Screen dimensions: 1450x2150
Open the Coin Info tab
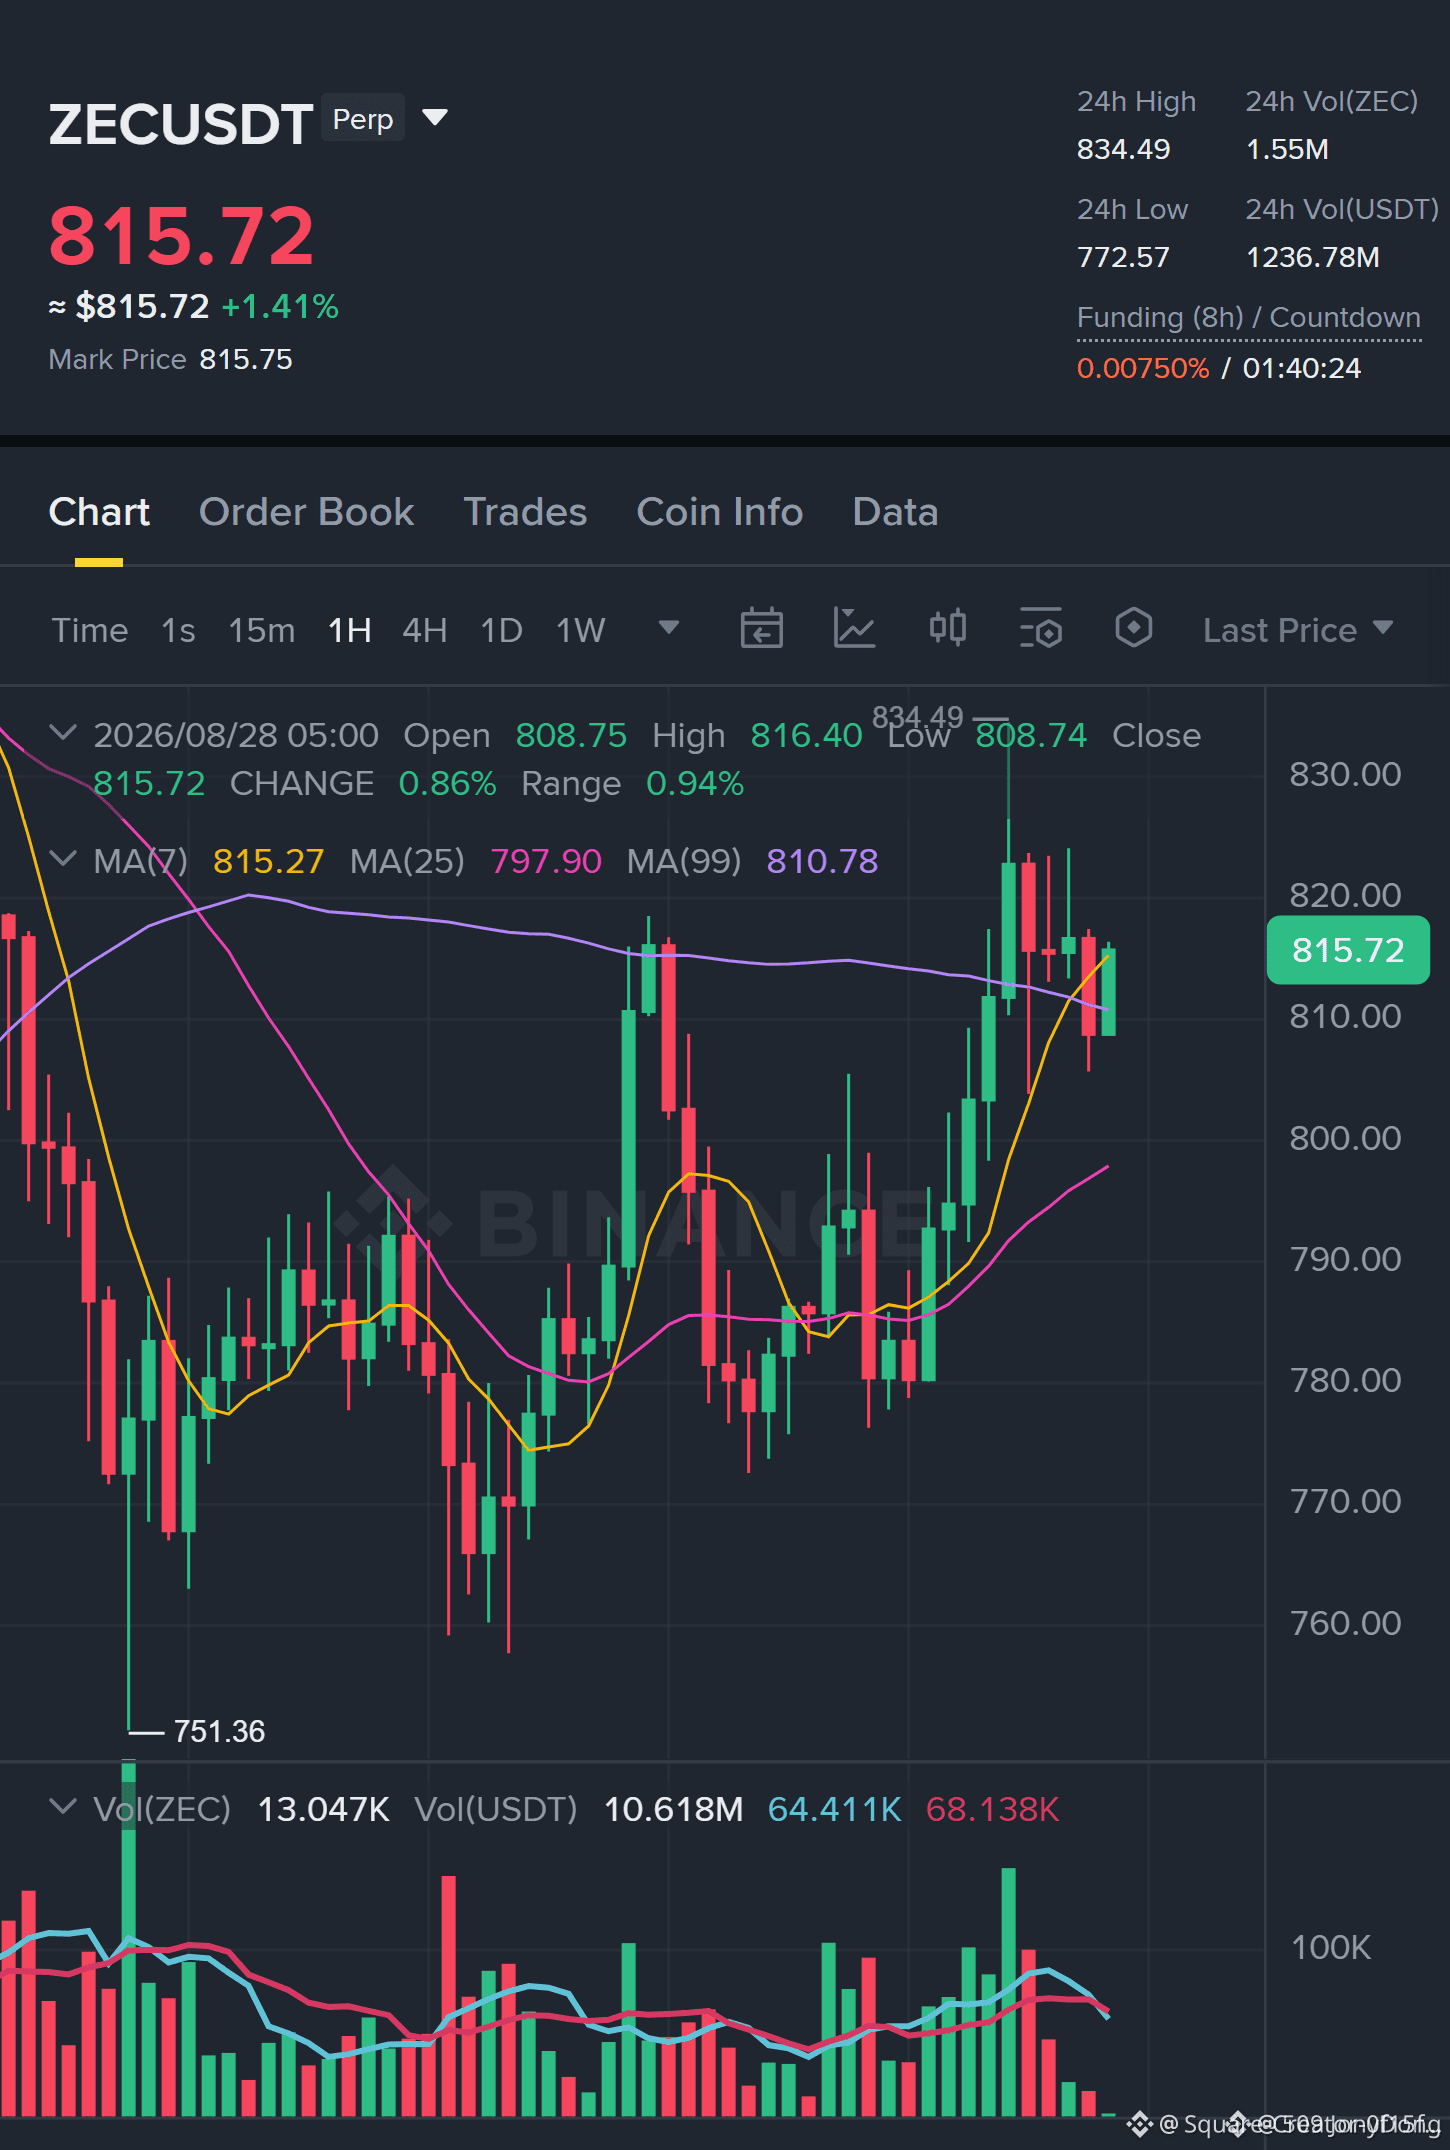click(720, 512)
